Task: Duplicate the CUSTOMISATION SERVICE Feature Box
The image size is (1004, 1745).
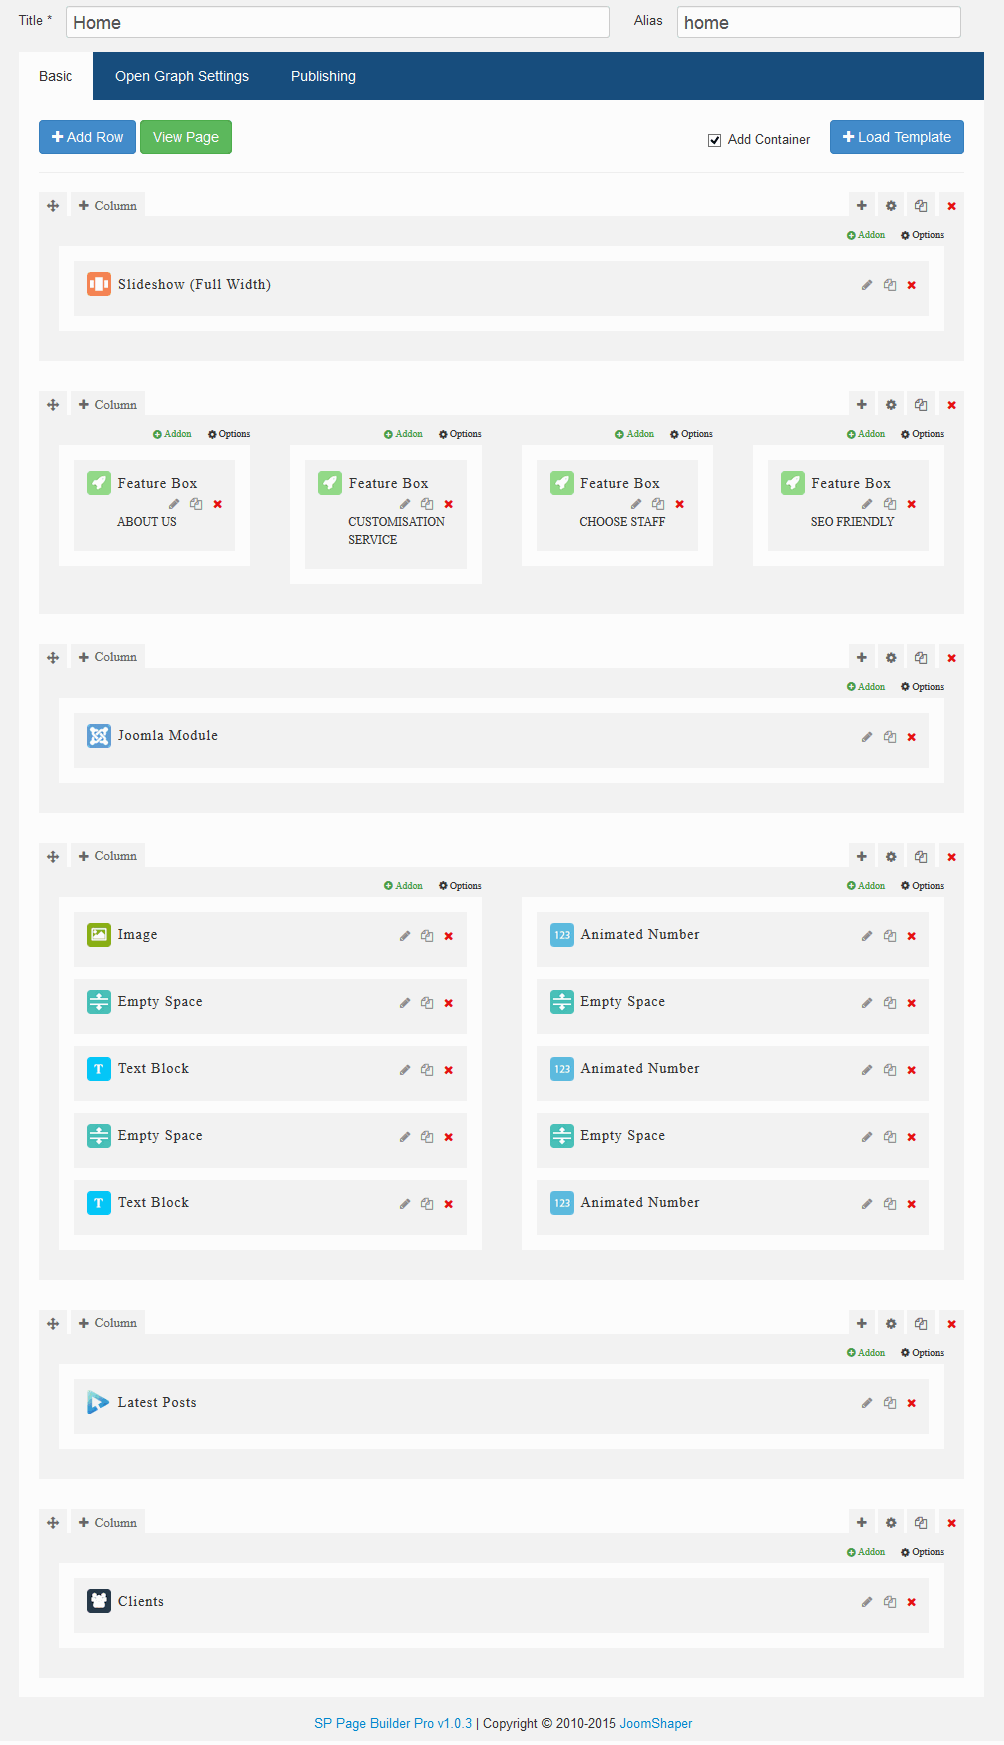Action: coord(427,504)
